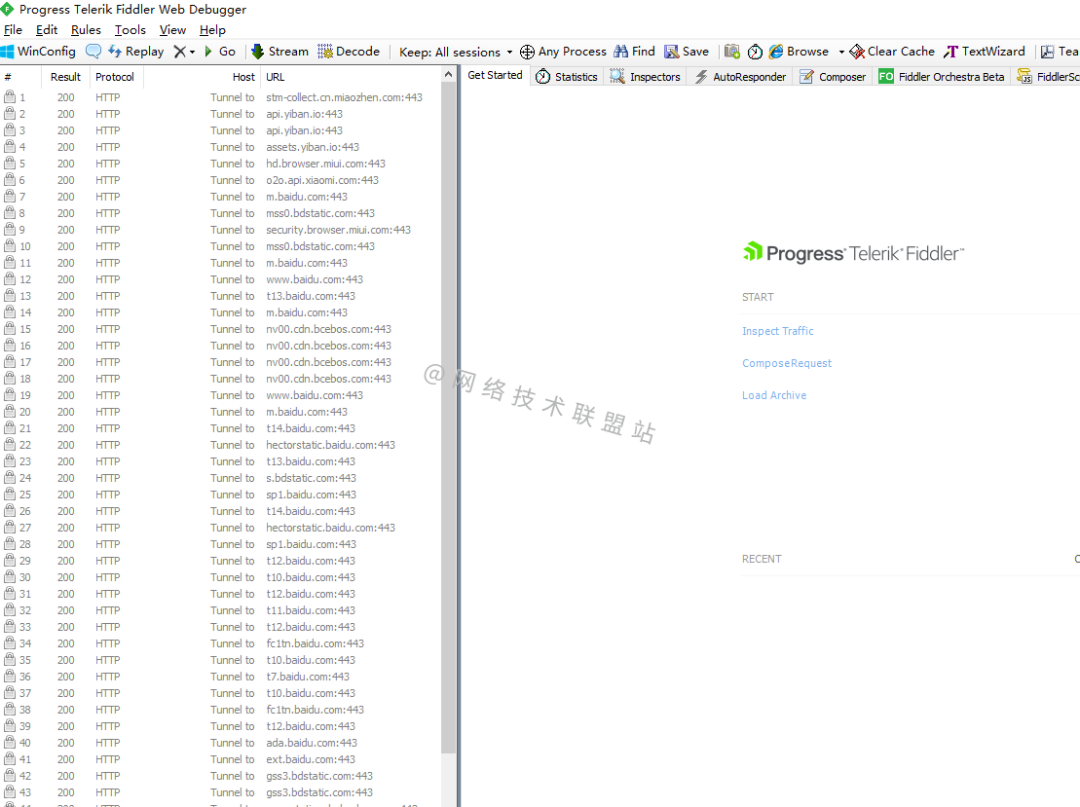Click lock icon of session 43

coord(10,791)
